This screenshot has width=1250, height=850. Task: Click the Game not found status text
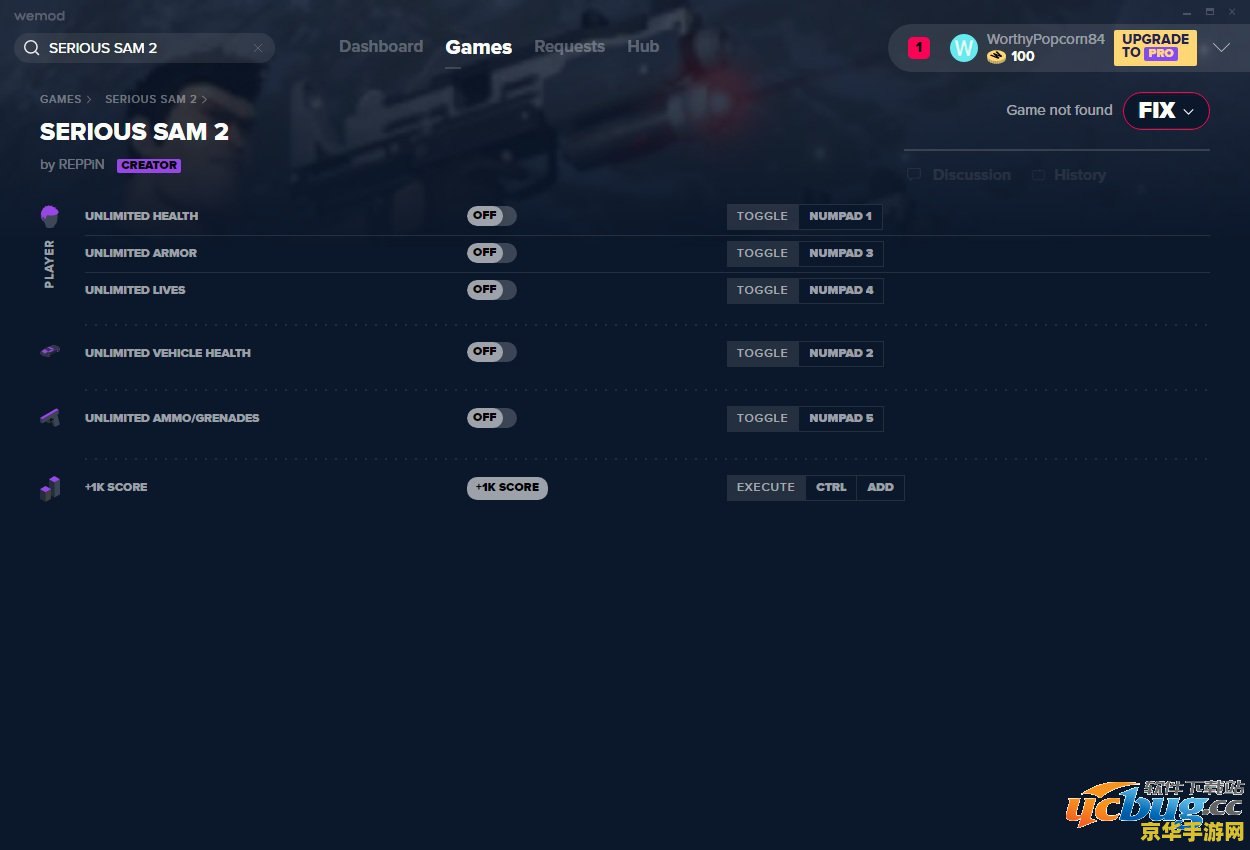tap(1059, 110)
